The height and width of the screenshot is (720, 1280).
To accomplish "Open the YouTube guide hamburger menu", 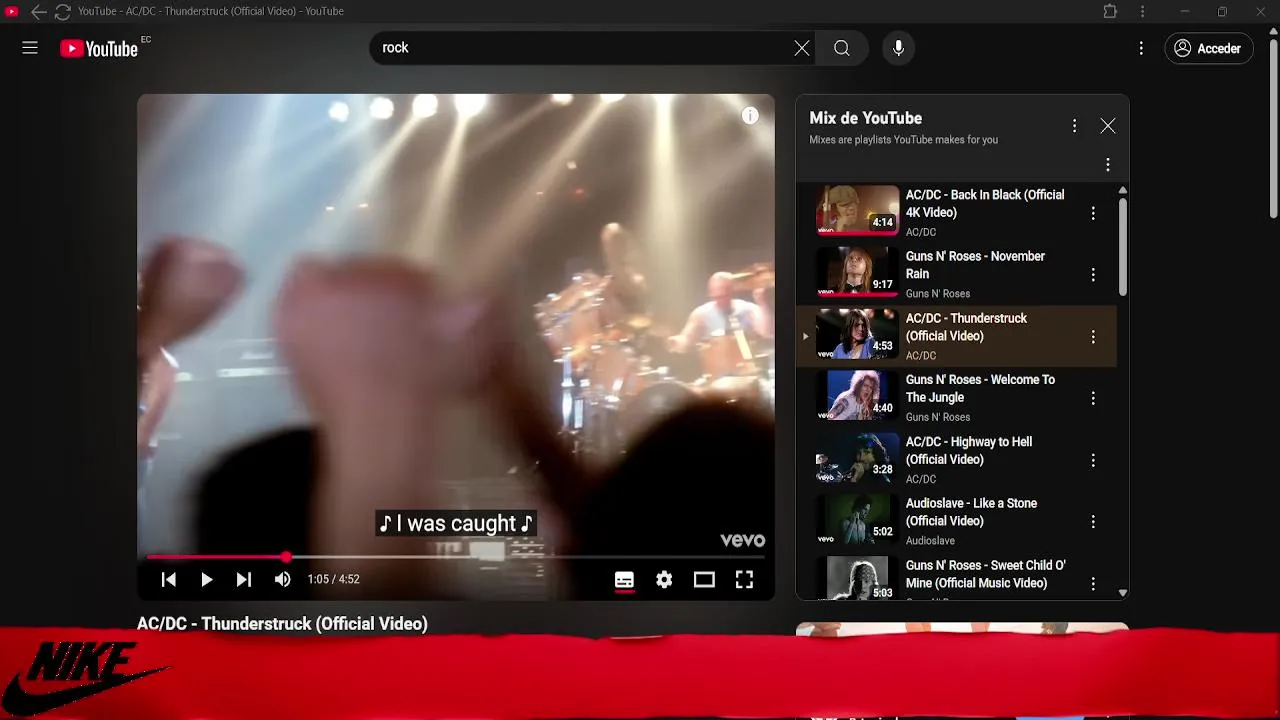I will pos(30,48).
